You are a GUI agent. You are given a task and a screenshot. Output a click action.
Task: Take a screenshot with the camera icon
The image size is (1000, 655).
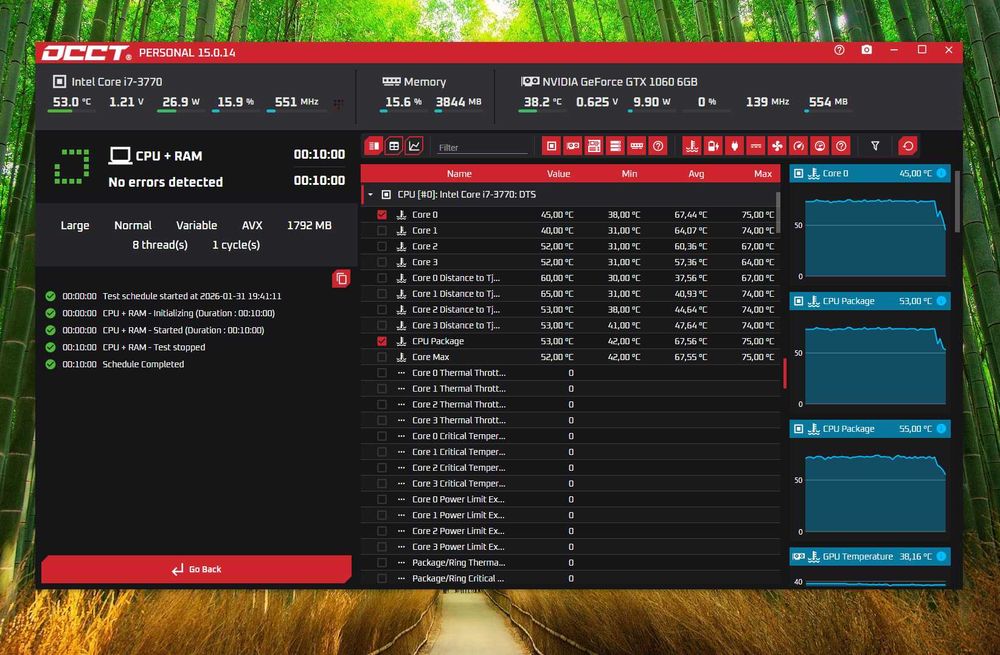pyautogui.click(x=867, y=50)
